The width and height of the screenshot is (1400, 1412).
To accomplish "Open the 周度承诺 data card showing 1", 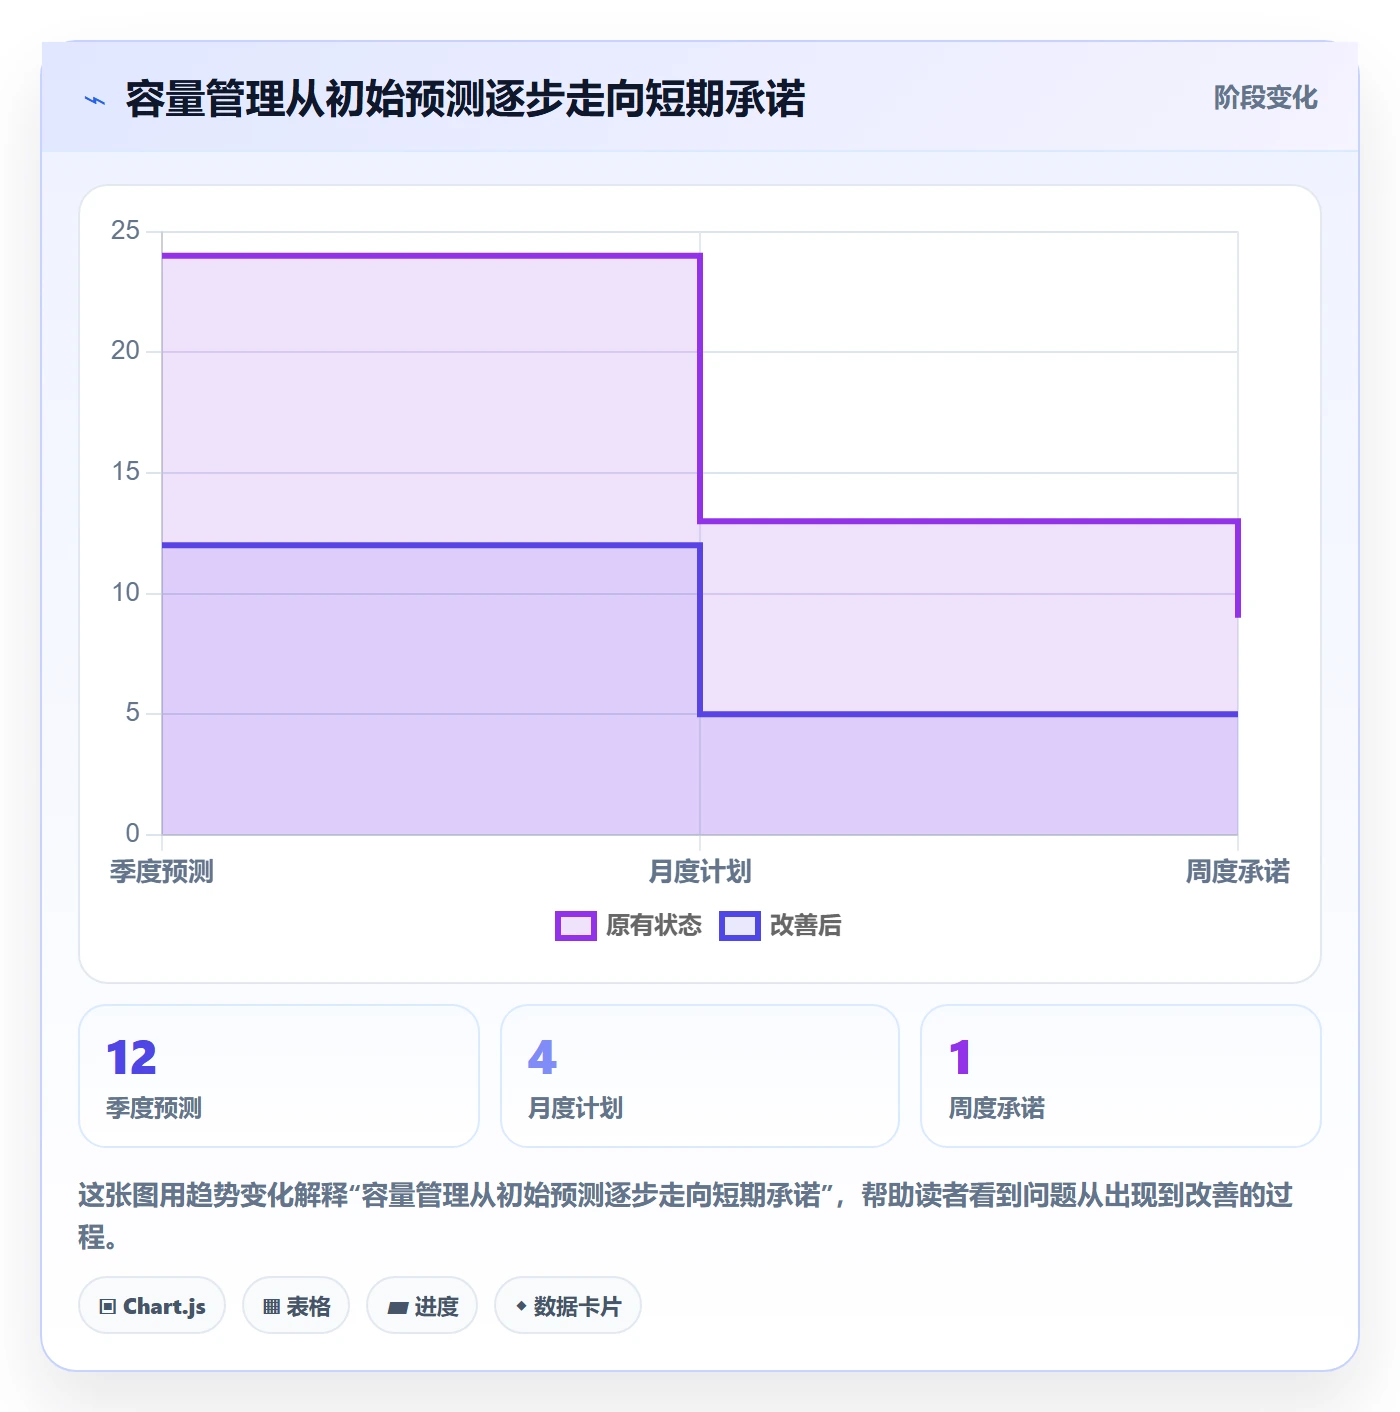I will [x=1121, y=1076].
